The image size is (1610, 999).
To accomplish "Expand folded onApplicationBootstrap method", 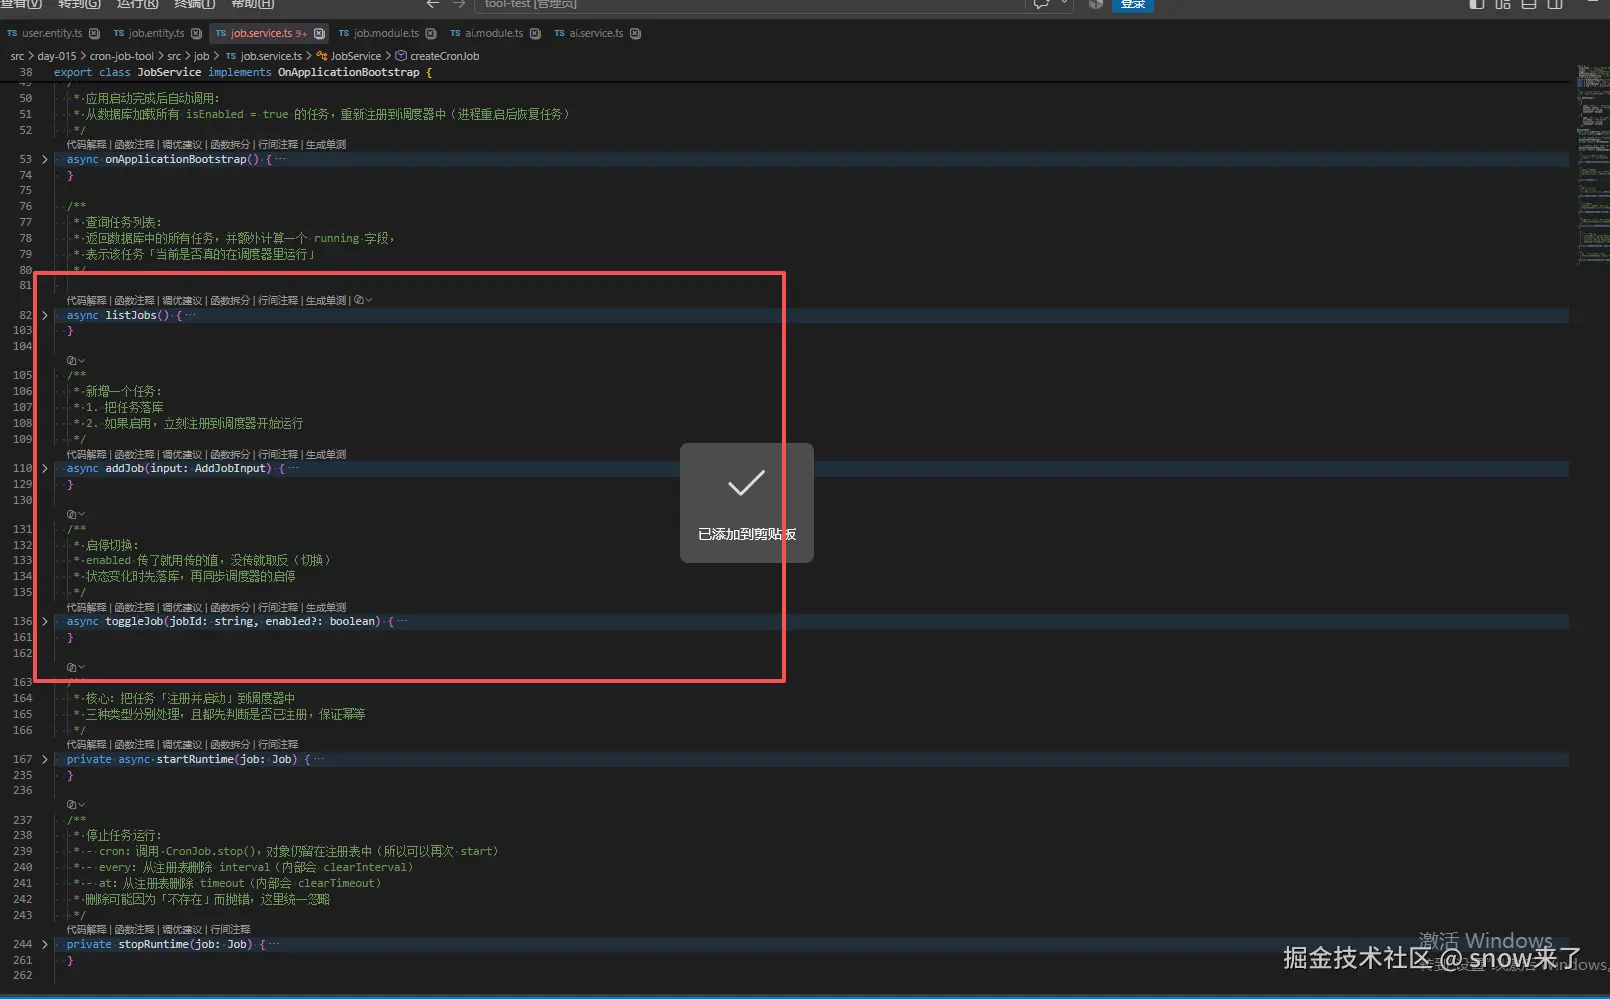I will (x=45, y=159).
